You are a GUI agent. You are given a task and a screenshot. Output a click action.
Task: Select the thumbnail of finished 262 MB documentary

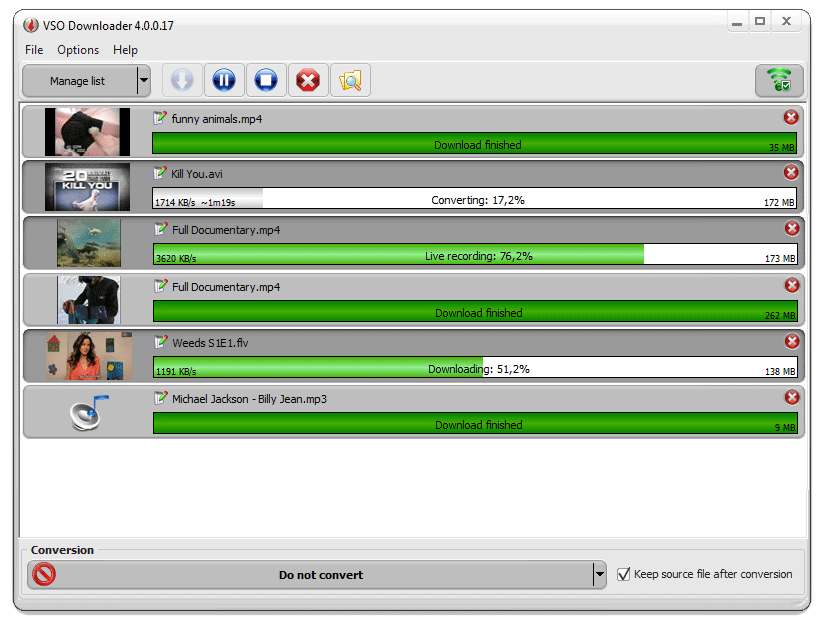click(x=89, y=300)
